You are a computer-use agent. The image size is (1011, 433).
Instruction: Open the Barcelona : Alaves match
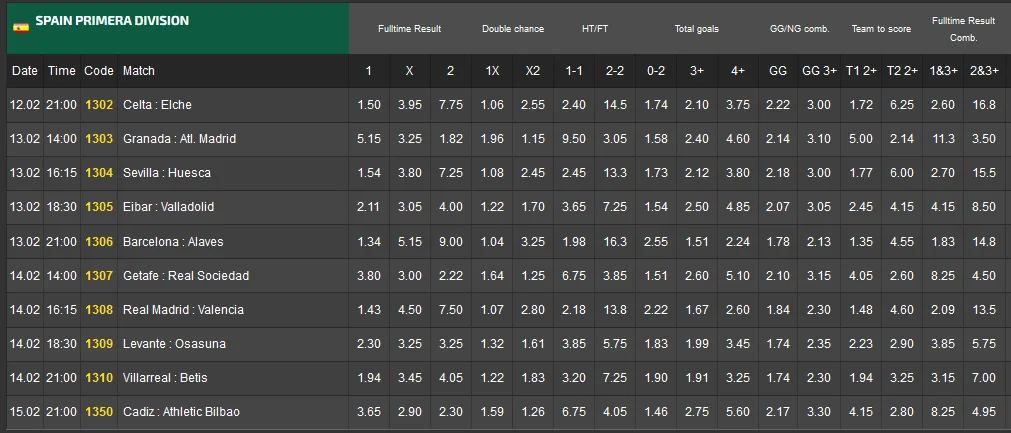pyautogui.click(x=173, y=241)
